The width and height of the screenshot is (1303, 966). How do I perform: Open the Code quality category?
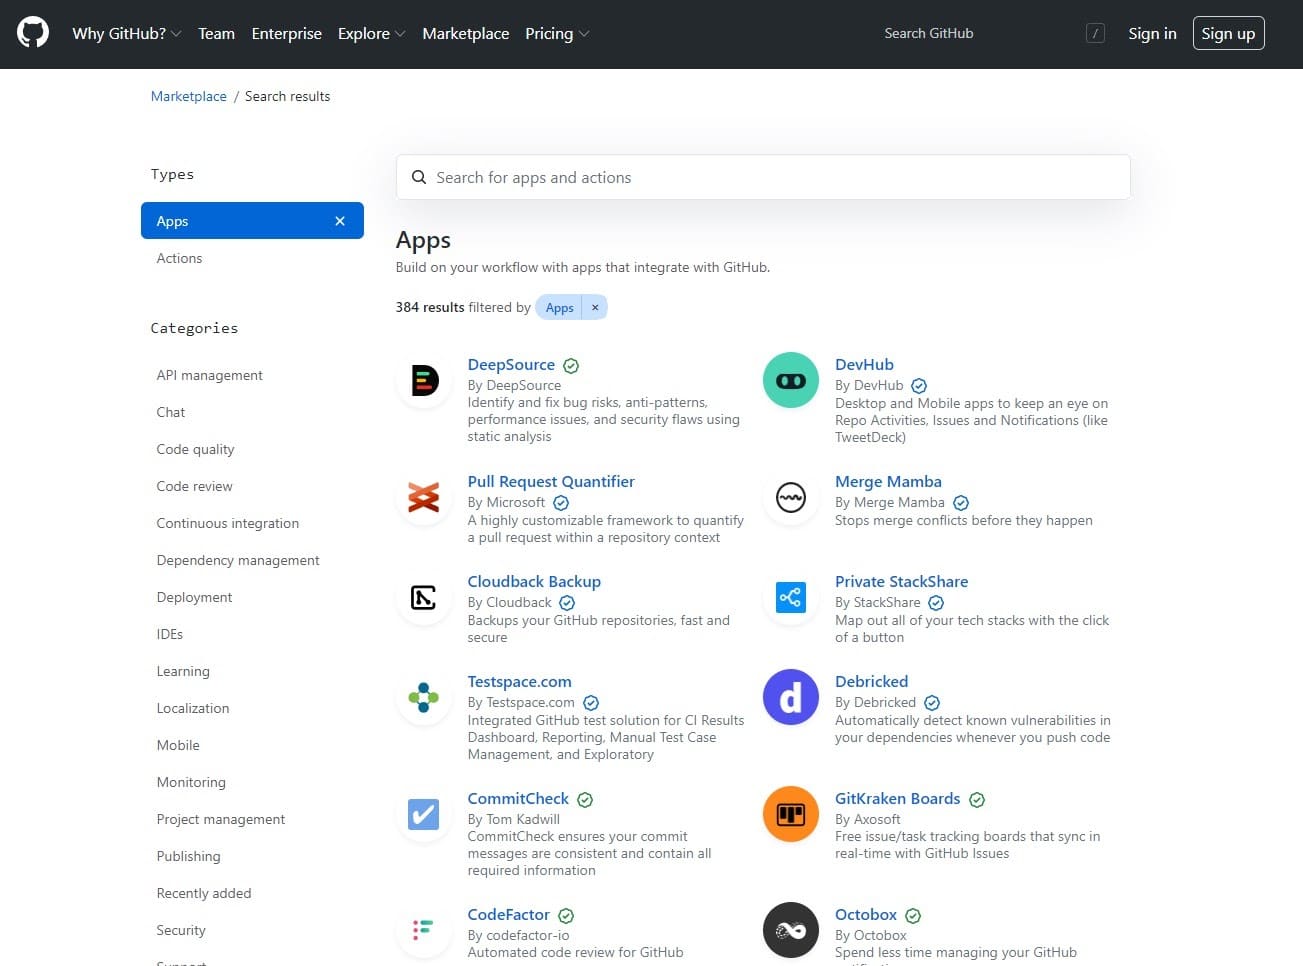tap(195, 449)
